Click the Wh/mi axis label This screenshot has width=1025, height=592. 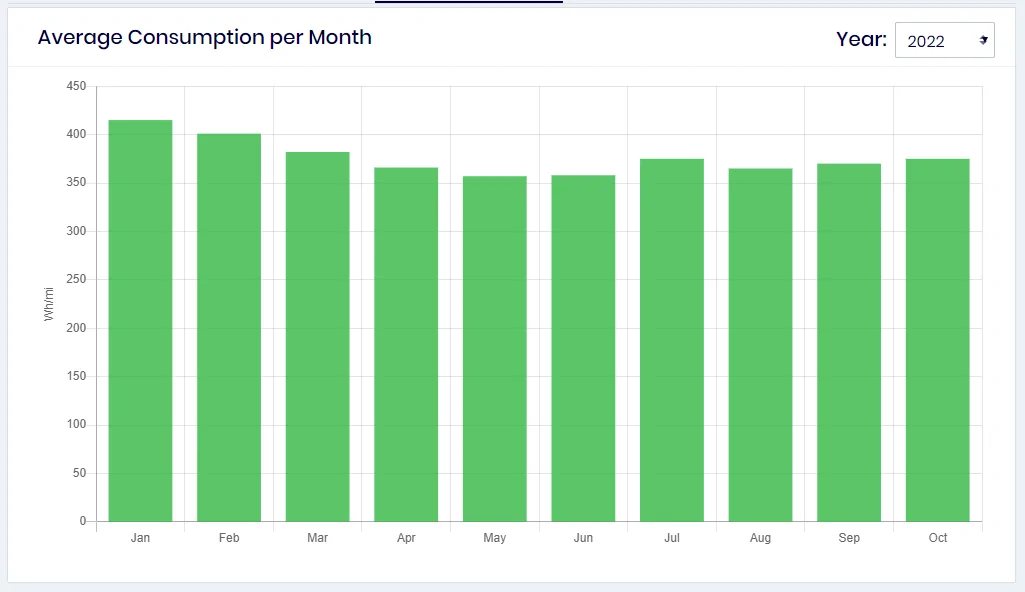(x=48, y=304)
